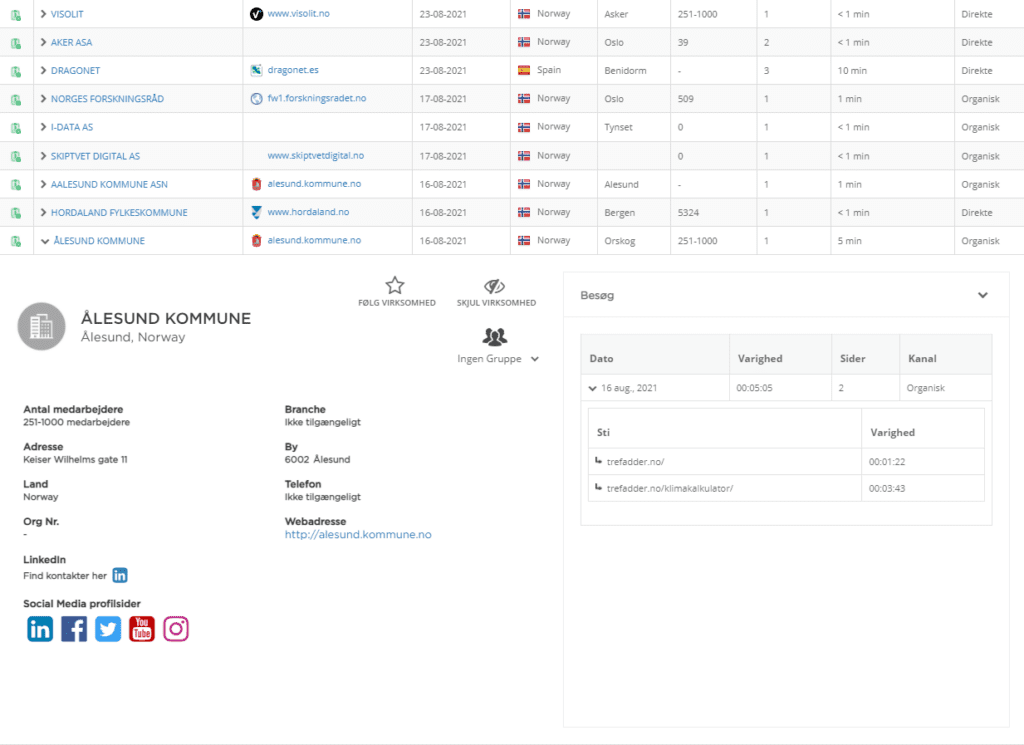Click the favicon beside fw1.forskningsradet.no

pos(257,99)
